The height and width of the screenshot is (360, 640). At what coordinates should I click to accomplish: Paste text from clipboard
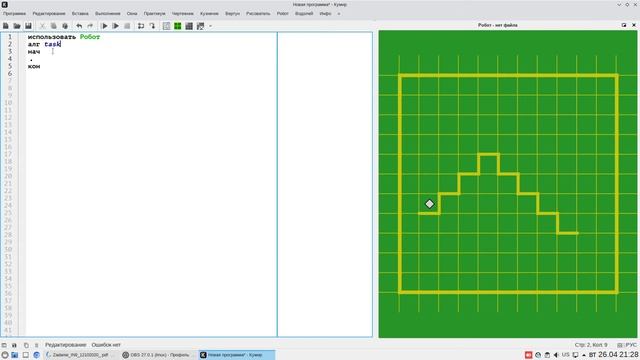pyautogui.click(x=65, y=26)
